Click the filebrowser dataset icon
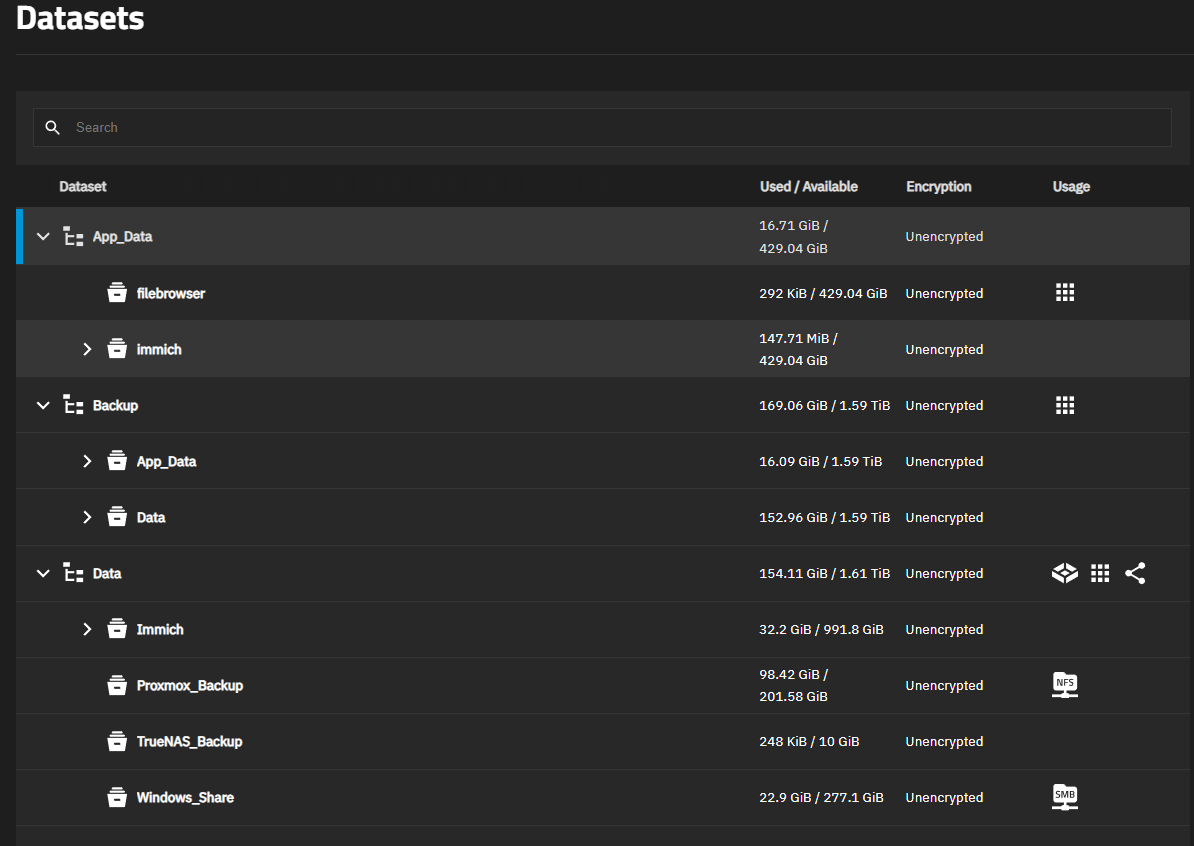 click(x=117, y=292)
